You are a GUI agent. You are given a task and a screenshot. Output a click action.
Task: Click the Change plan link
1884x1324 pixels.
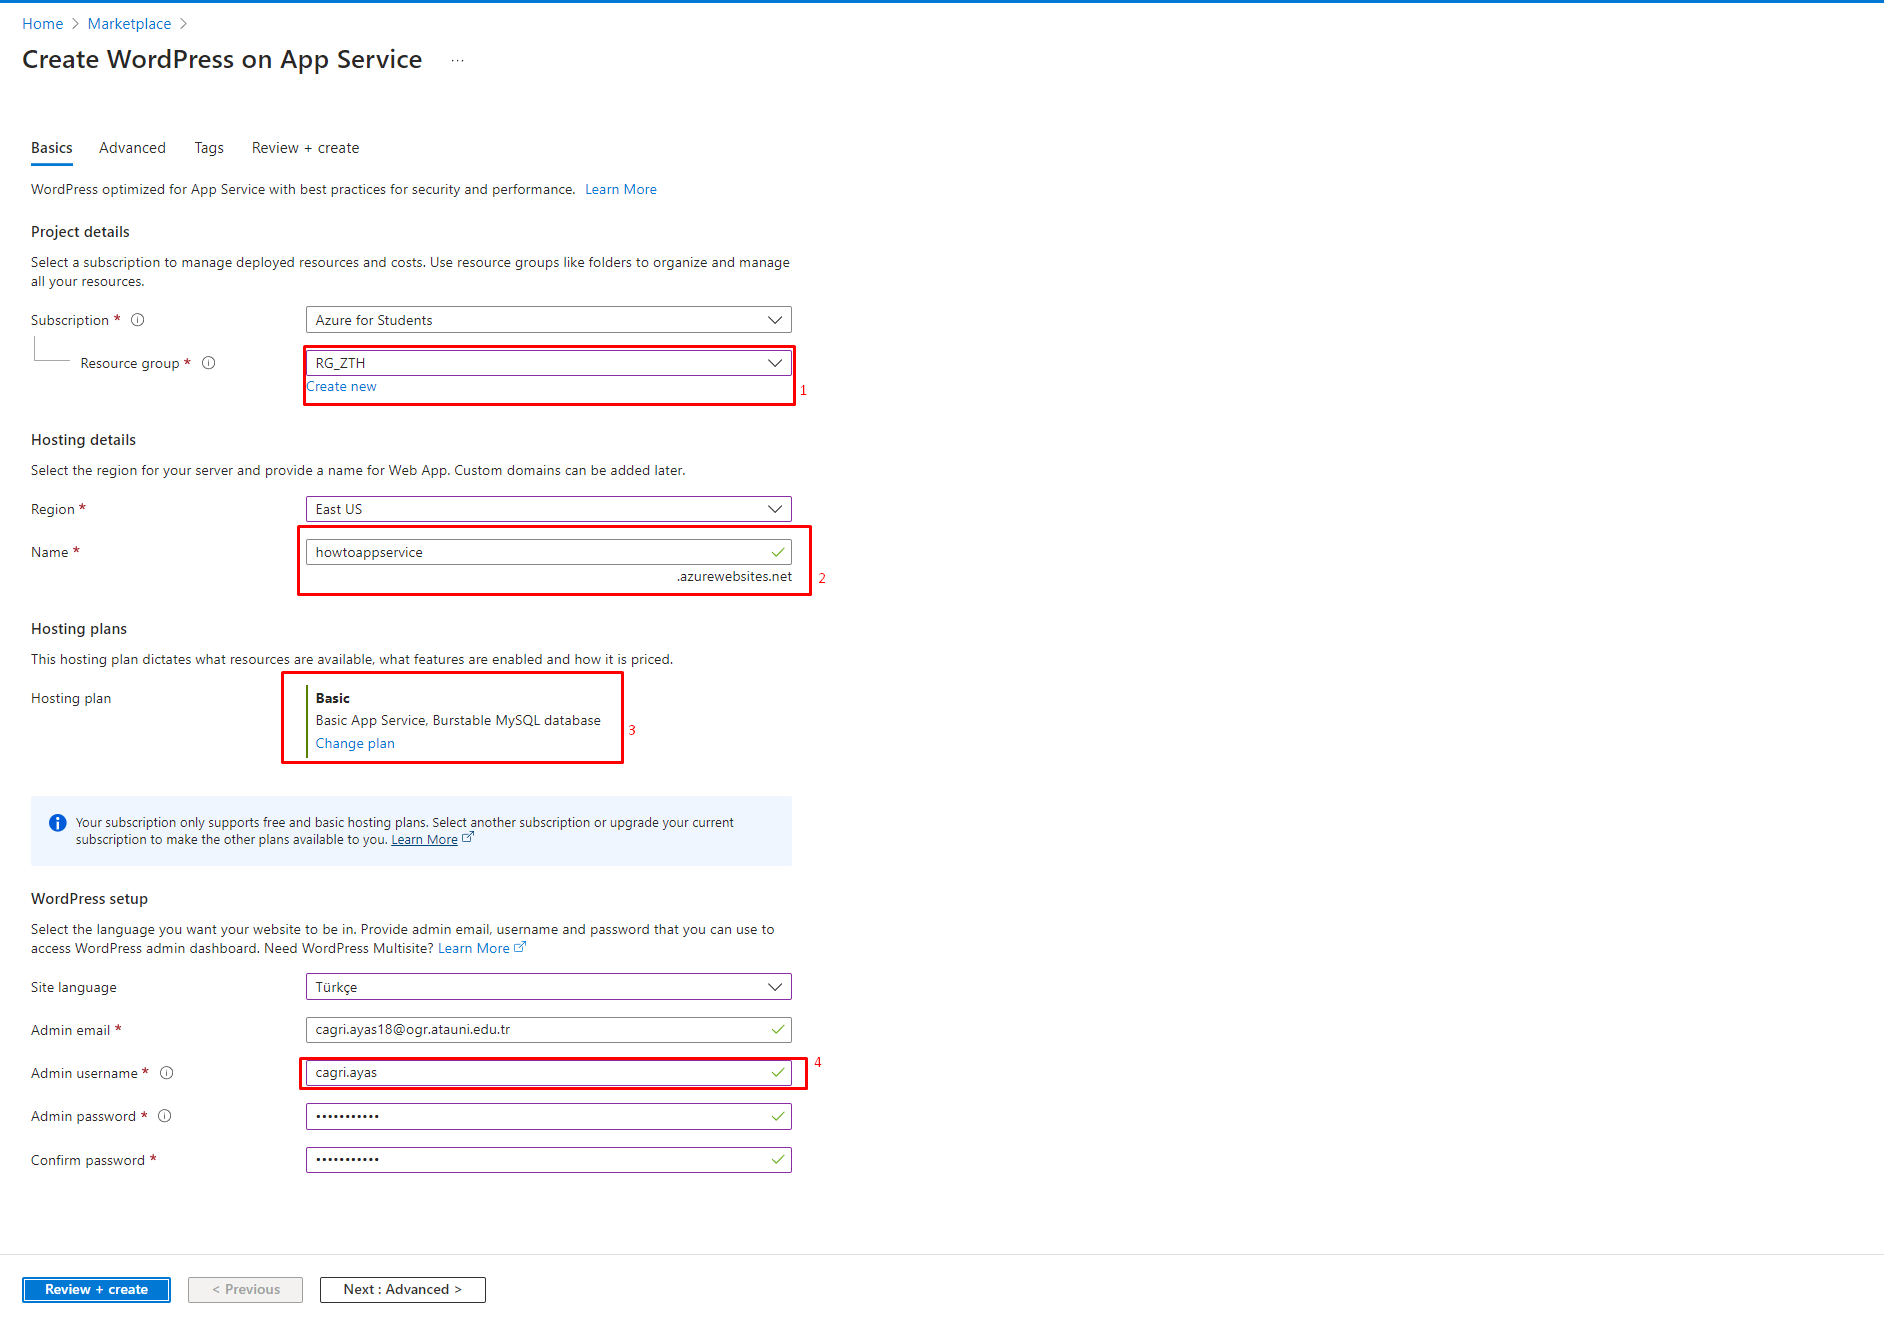click(x=355, y=743)
